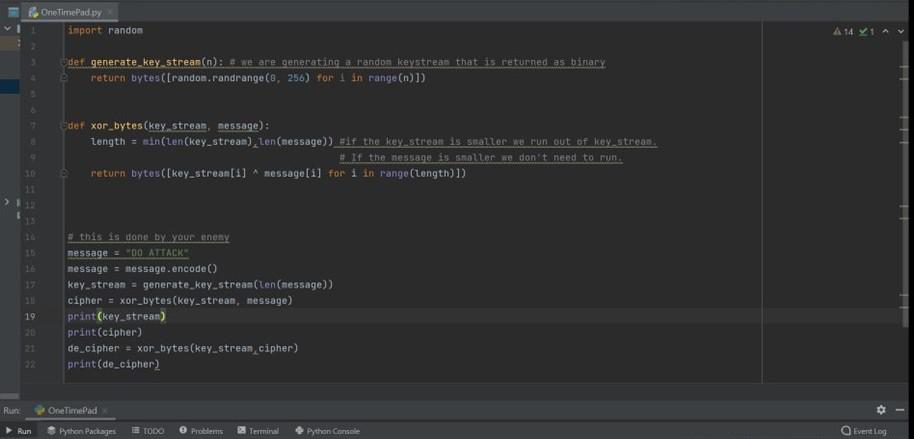
Task: Hide the Run tool window
Action: coord(901,410)
